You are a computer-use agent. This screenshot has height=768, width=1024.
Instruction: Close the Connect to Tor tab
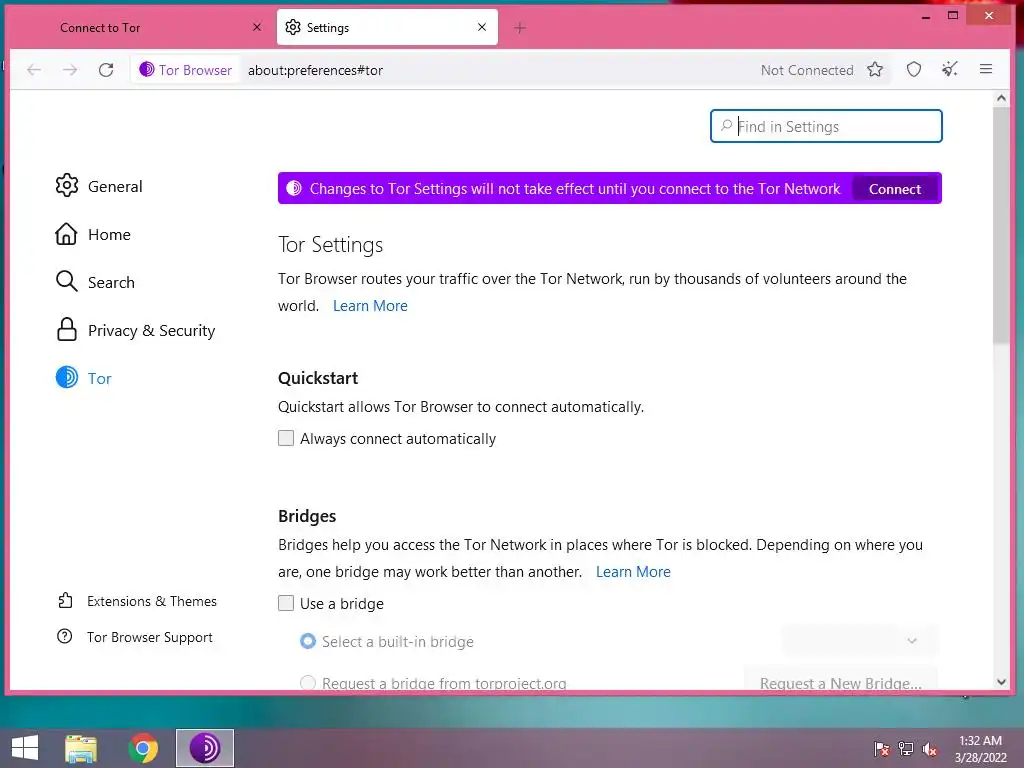[x=257, y=27]
